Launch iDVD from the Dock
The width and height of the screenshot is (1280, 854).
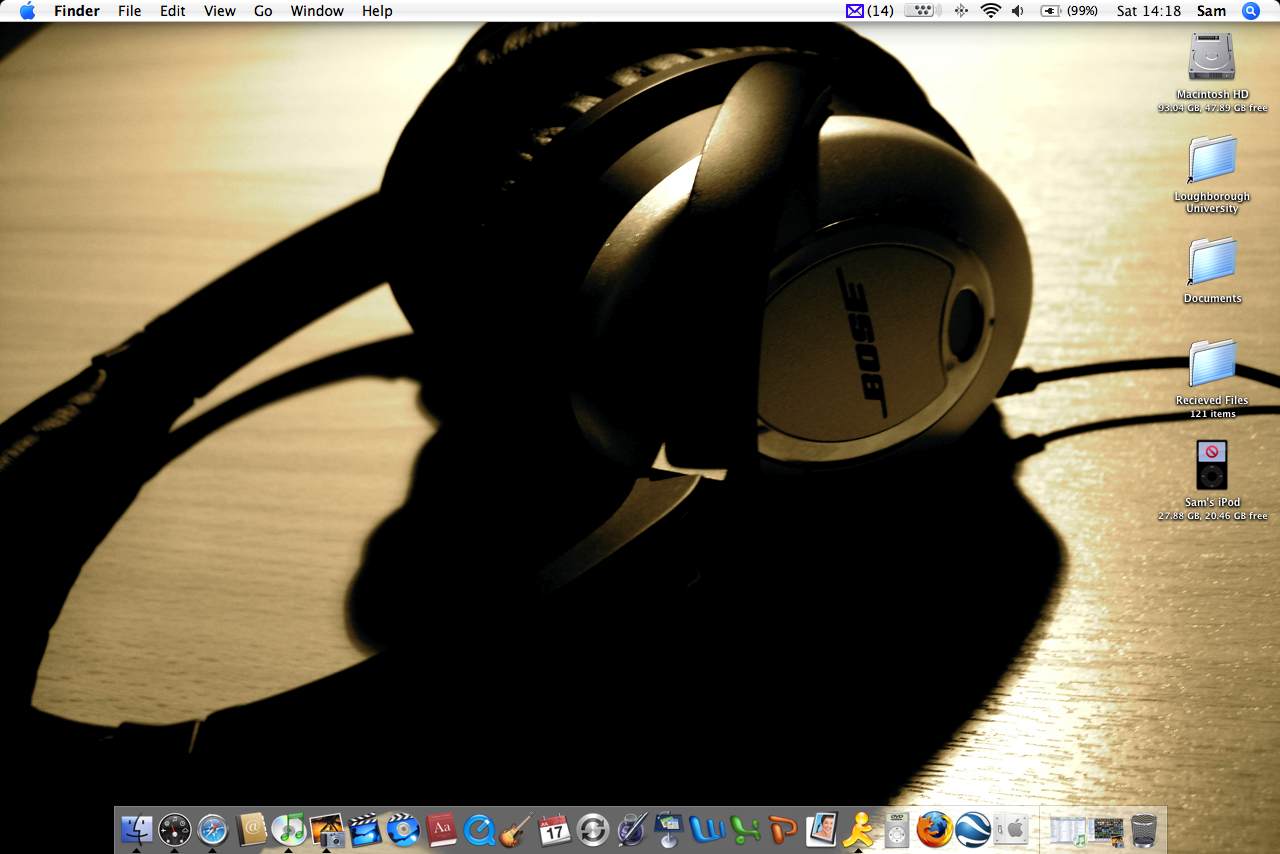pos(403,829)
